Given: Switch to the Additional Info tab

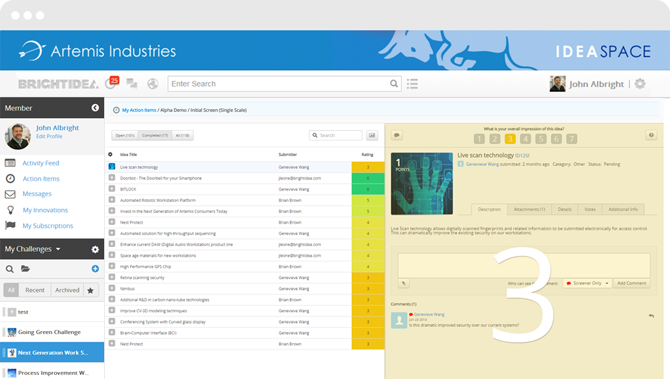Looking at the screenshot, I should point(623,209).
